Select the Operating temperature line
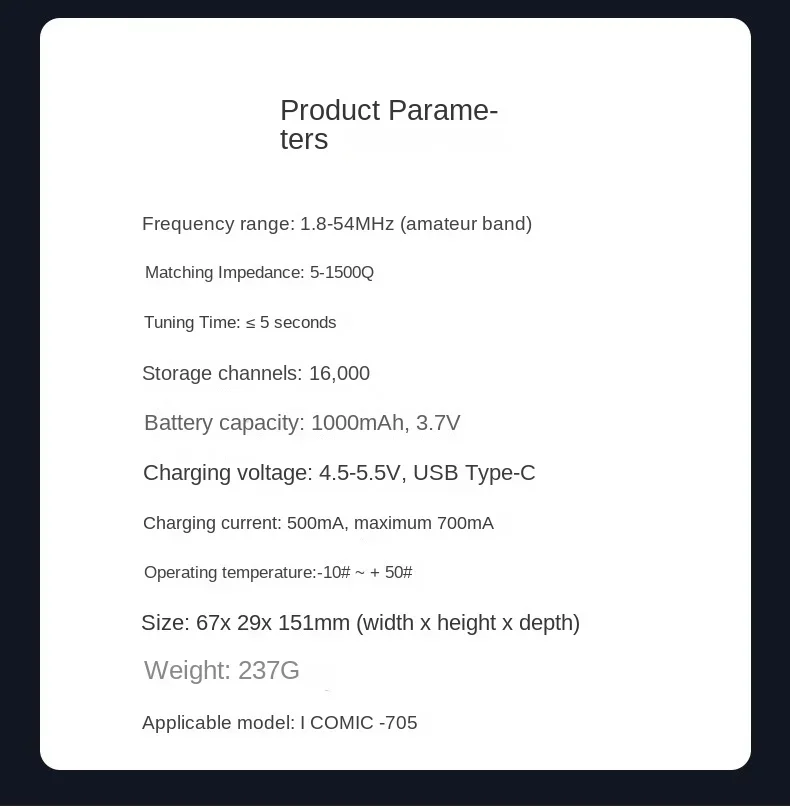The height and width of the screenshot is (810, 790). [277, 573]
